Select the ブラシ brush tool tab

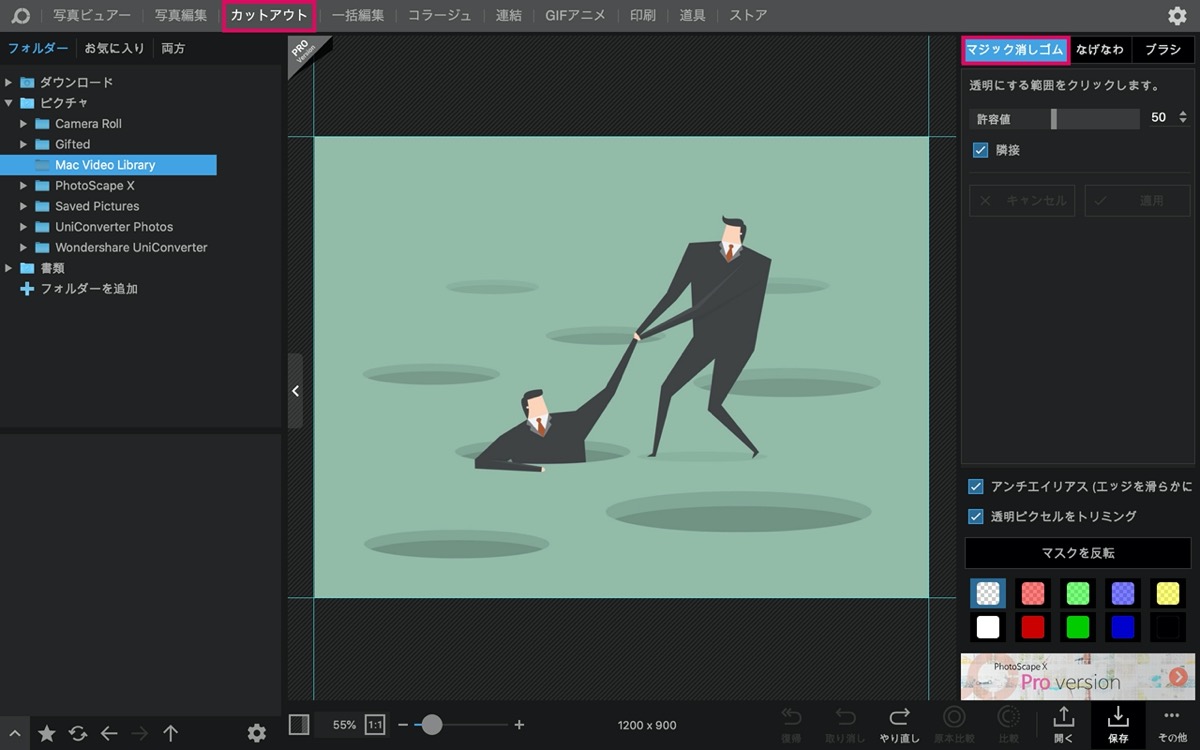[1163, 50]
